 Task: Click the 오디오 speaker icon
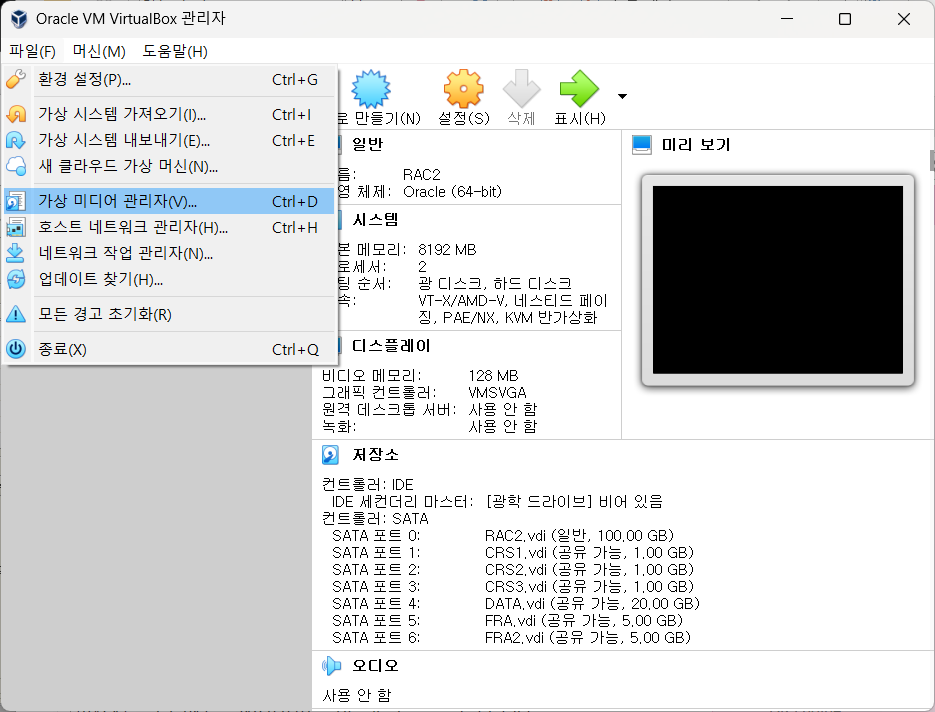pyautogui.click(x=331, y=665)
